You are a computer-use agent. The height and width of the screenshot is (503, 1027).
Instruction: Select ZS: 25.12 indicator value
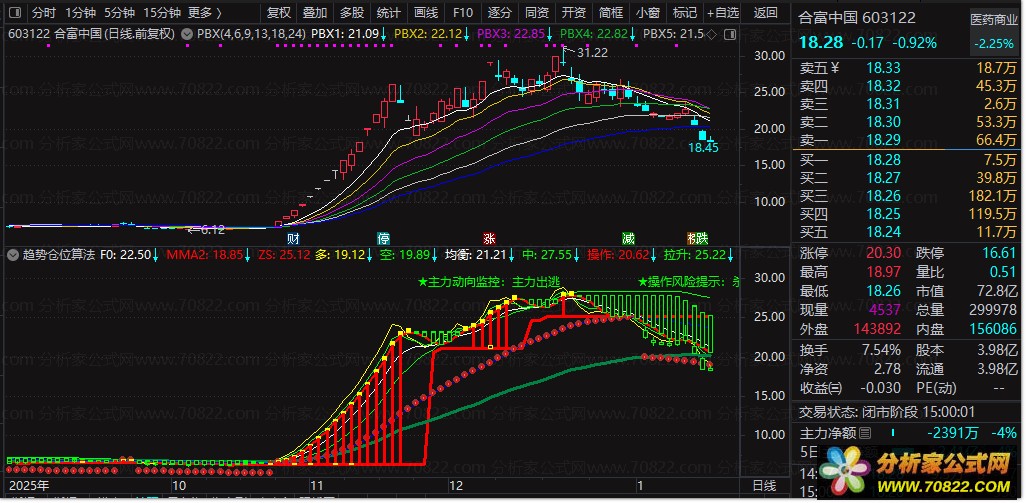point(284,255)
